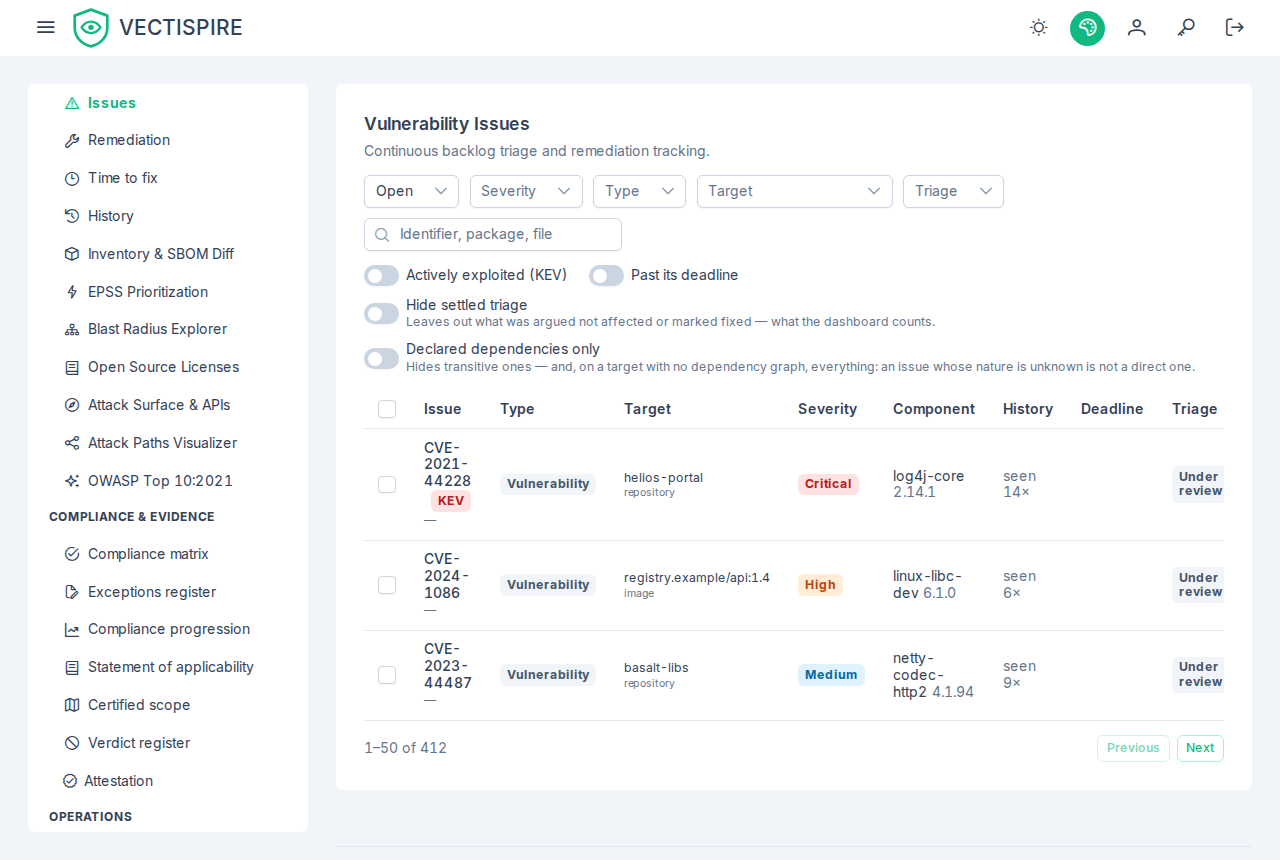The image size is (1280, 860).
Task: Click the Vectispire shield logo
Action: click(91, 28)
